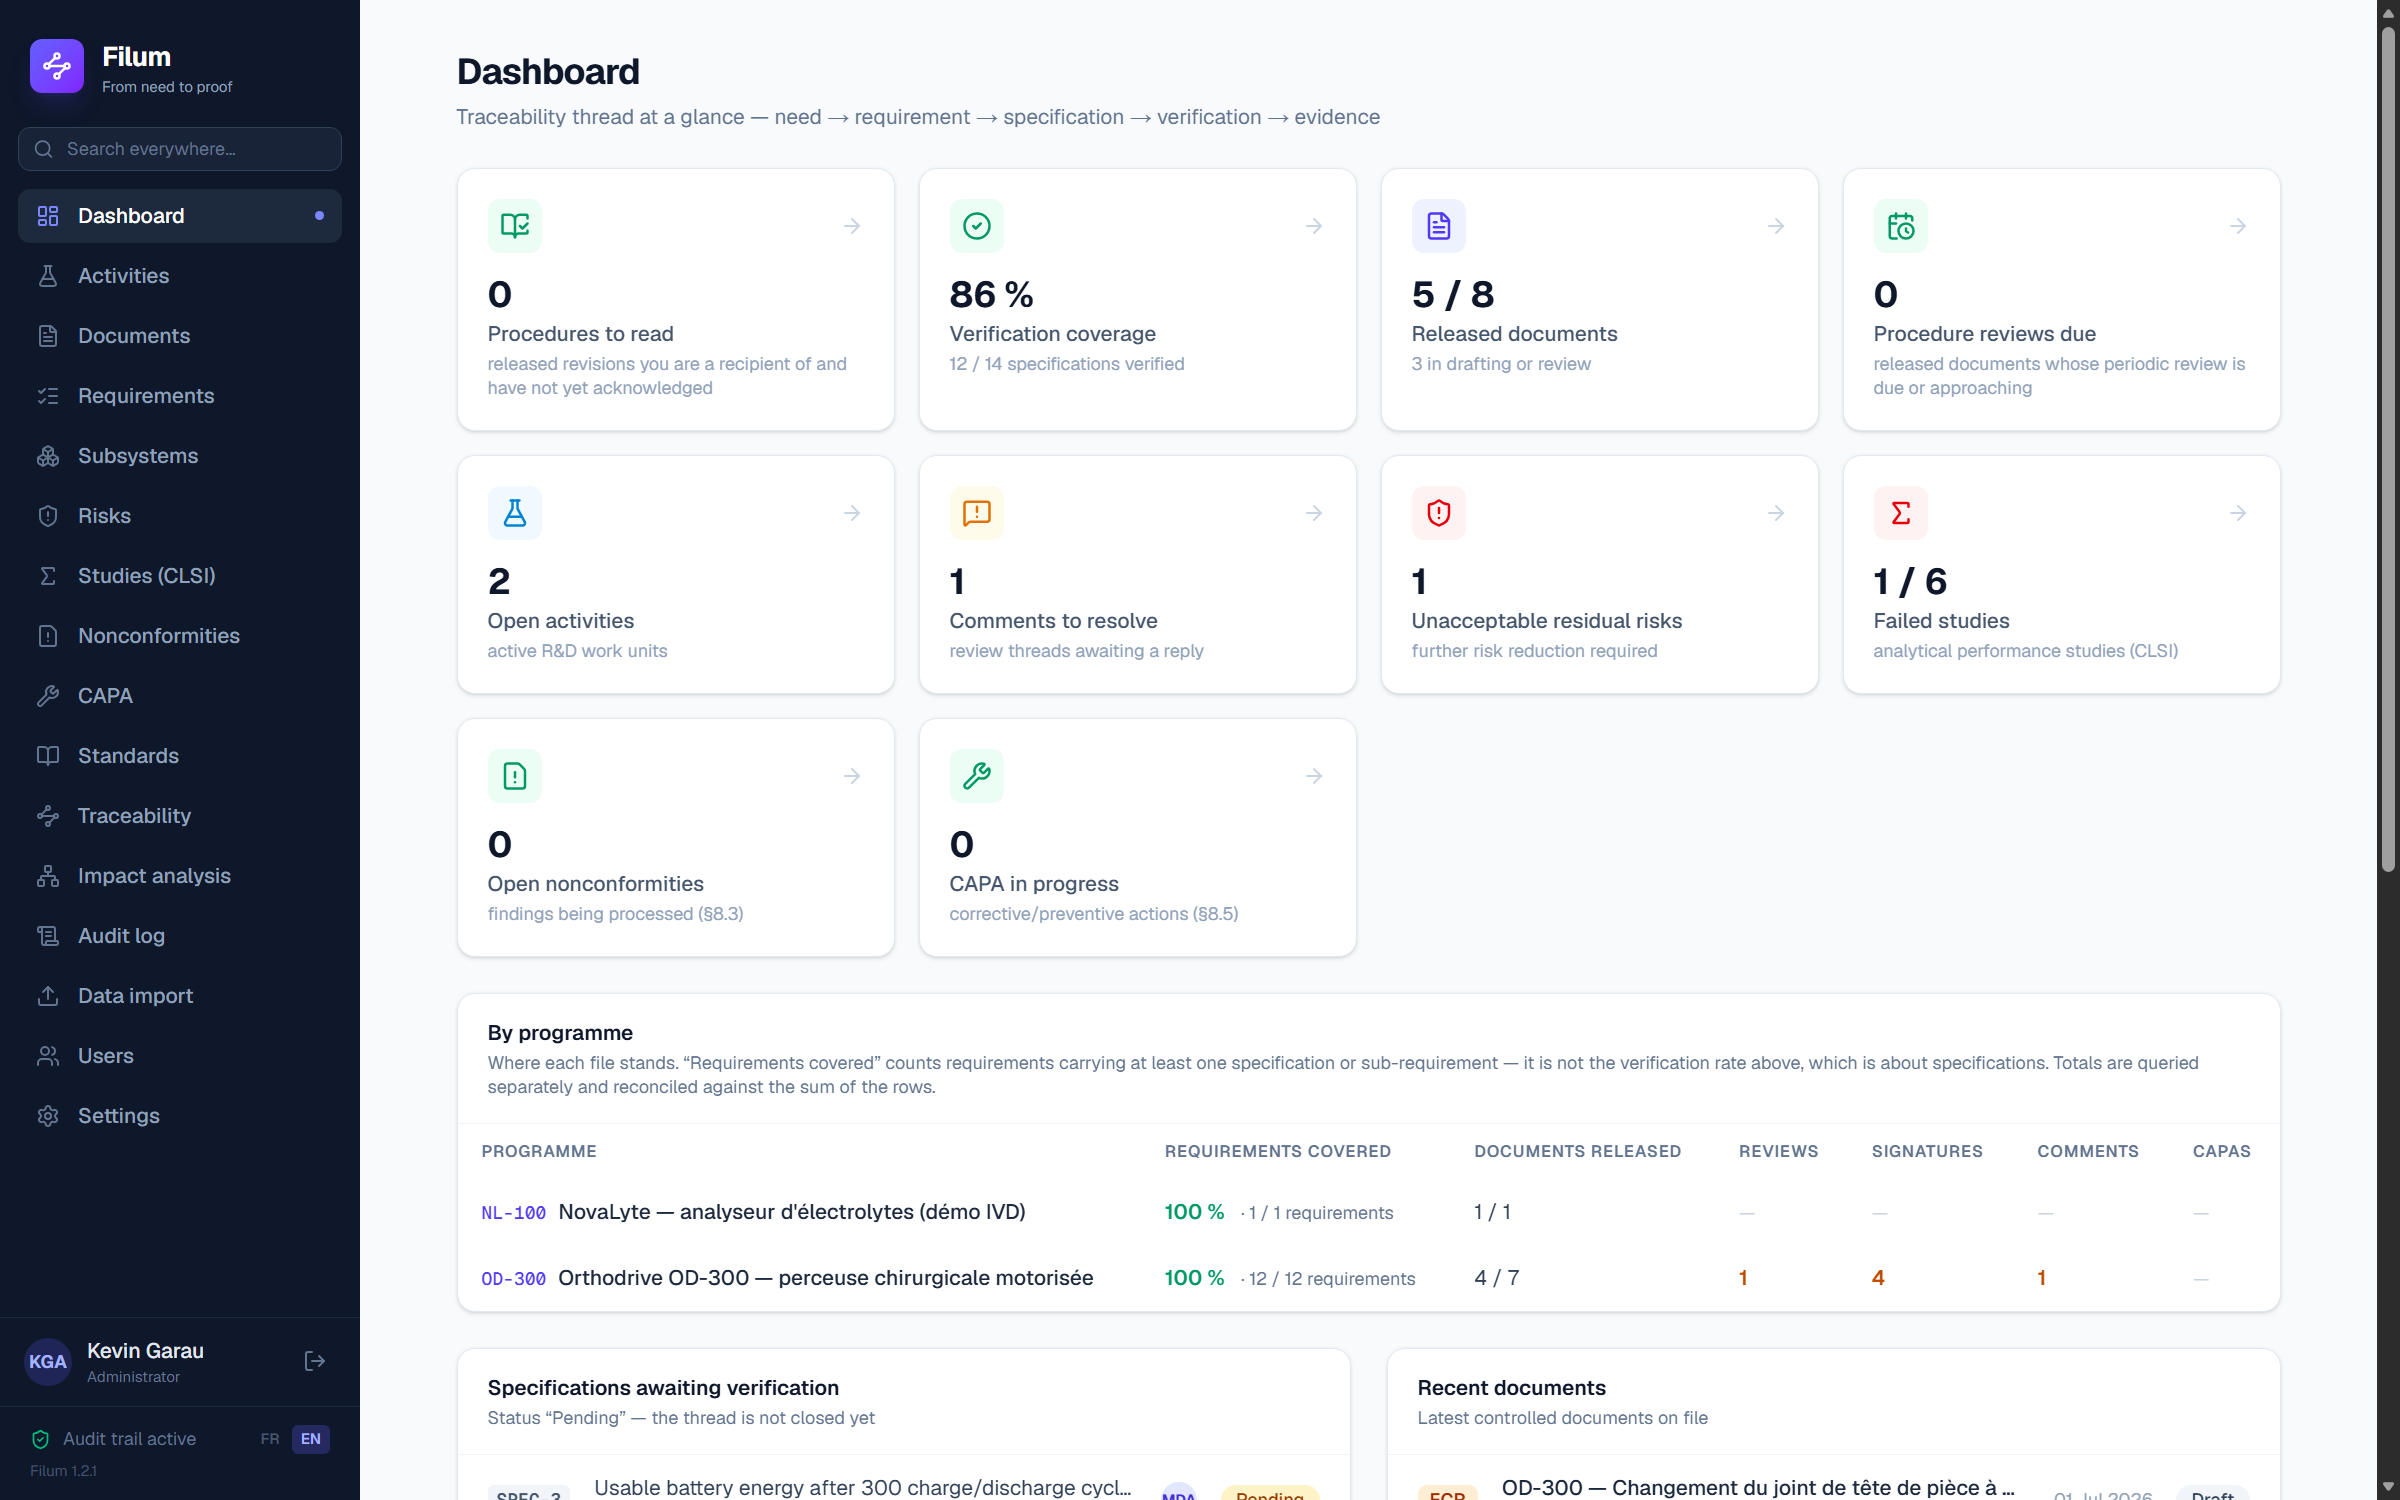2400x1500 pixels.
Task: Go to the Users page
Action: (x=180, y=1056)
